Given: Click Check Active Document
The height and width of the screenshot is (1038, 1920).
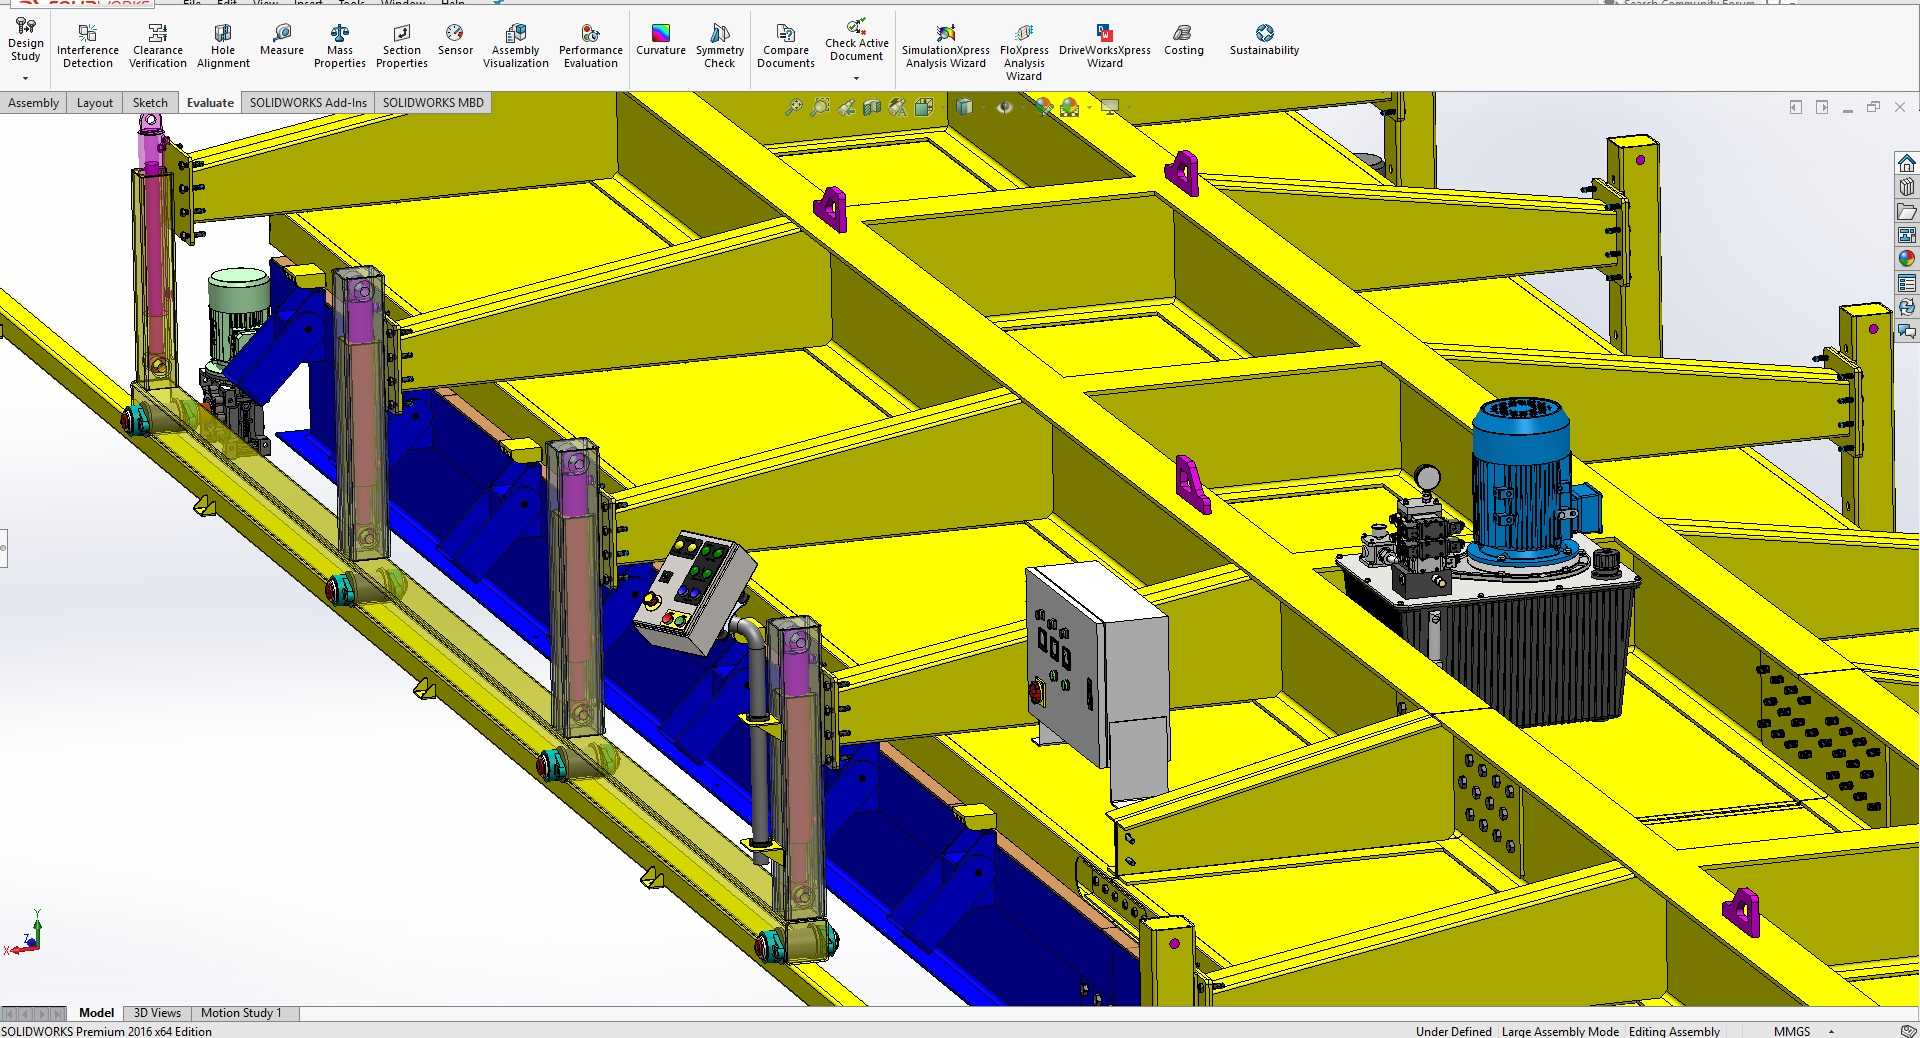Looking at the screenshot, I should [856, 40].
